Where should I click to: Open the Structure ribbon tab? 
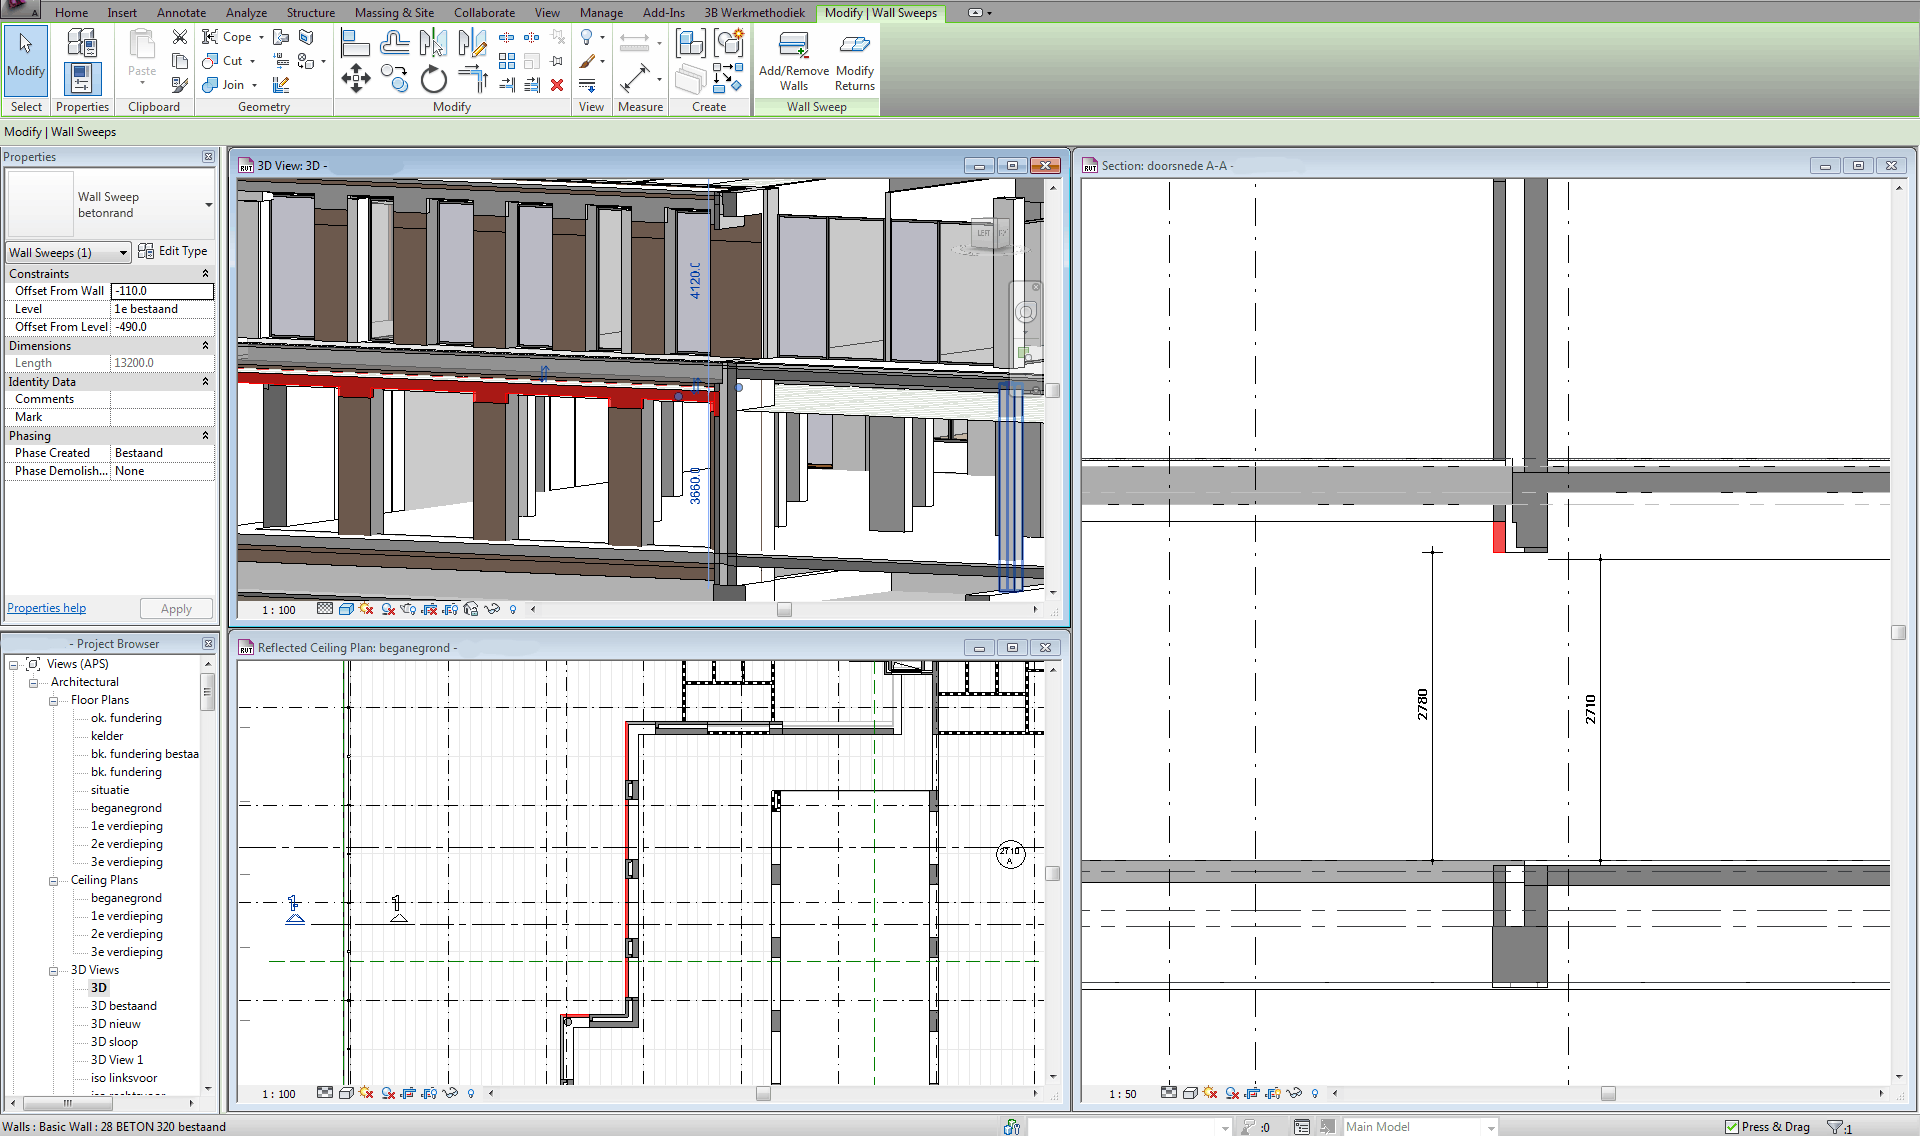310,12
